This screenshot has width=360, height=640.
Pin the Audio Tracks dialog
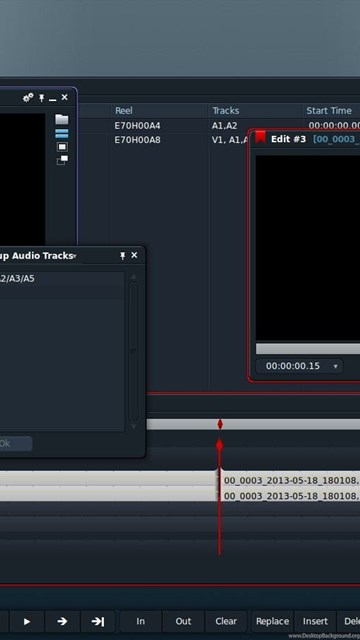[x=122, y=256]
